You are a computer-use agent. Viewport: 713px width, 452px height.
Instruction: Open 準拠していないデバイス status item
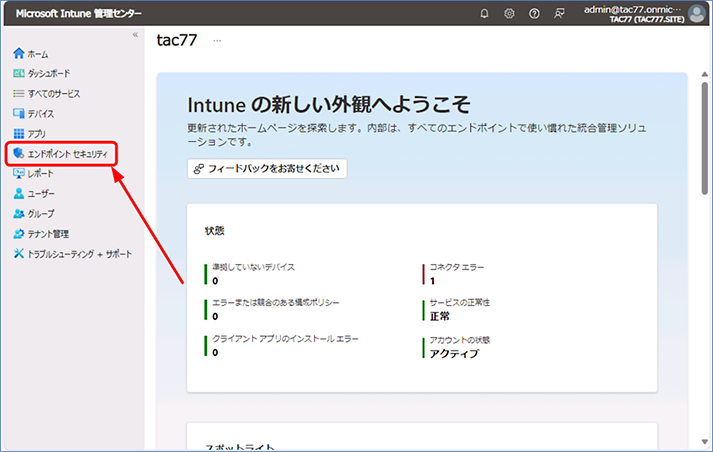(253, 267)
